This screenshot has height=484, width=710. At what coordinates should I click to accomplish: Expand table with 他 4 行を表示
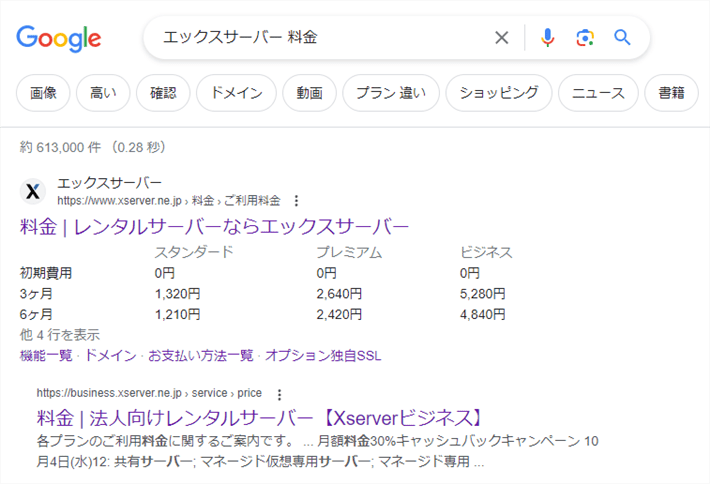[x=60, y=335]
